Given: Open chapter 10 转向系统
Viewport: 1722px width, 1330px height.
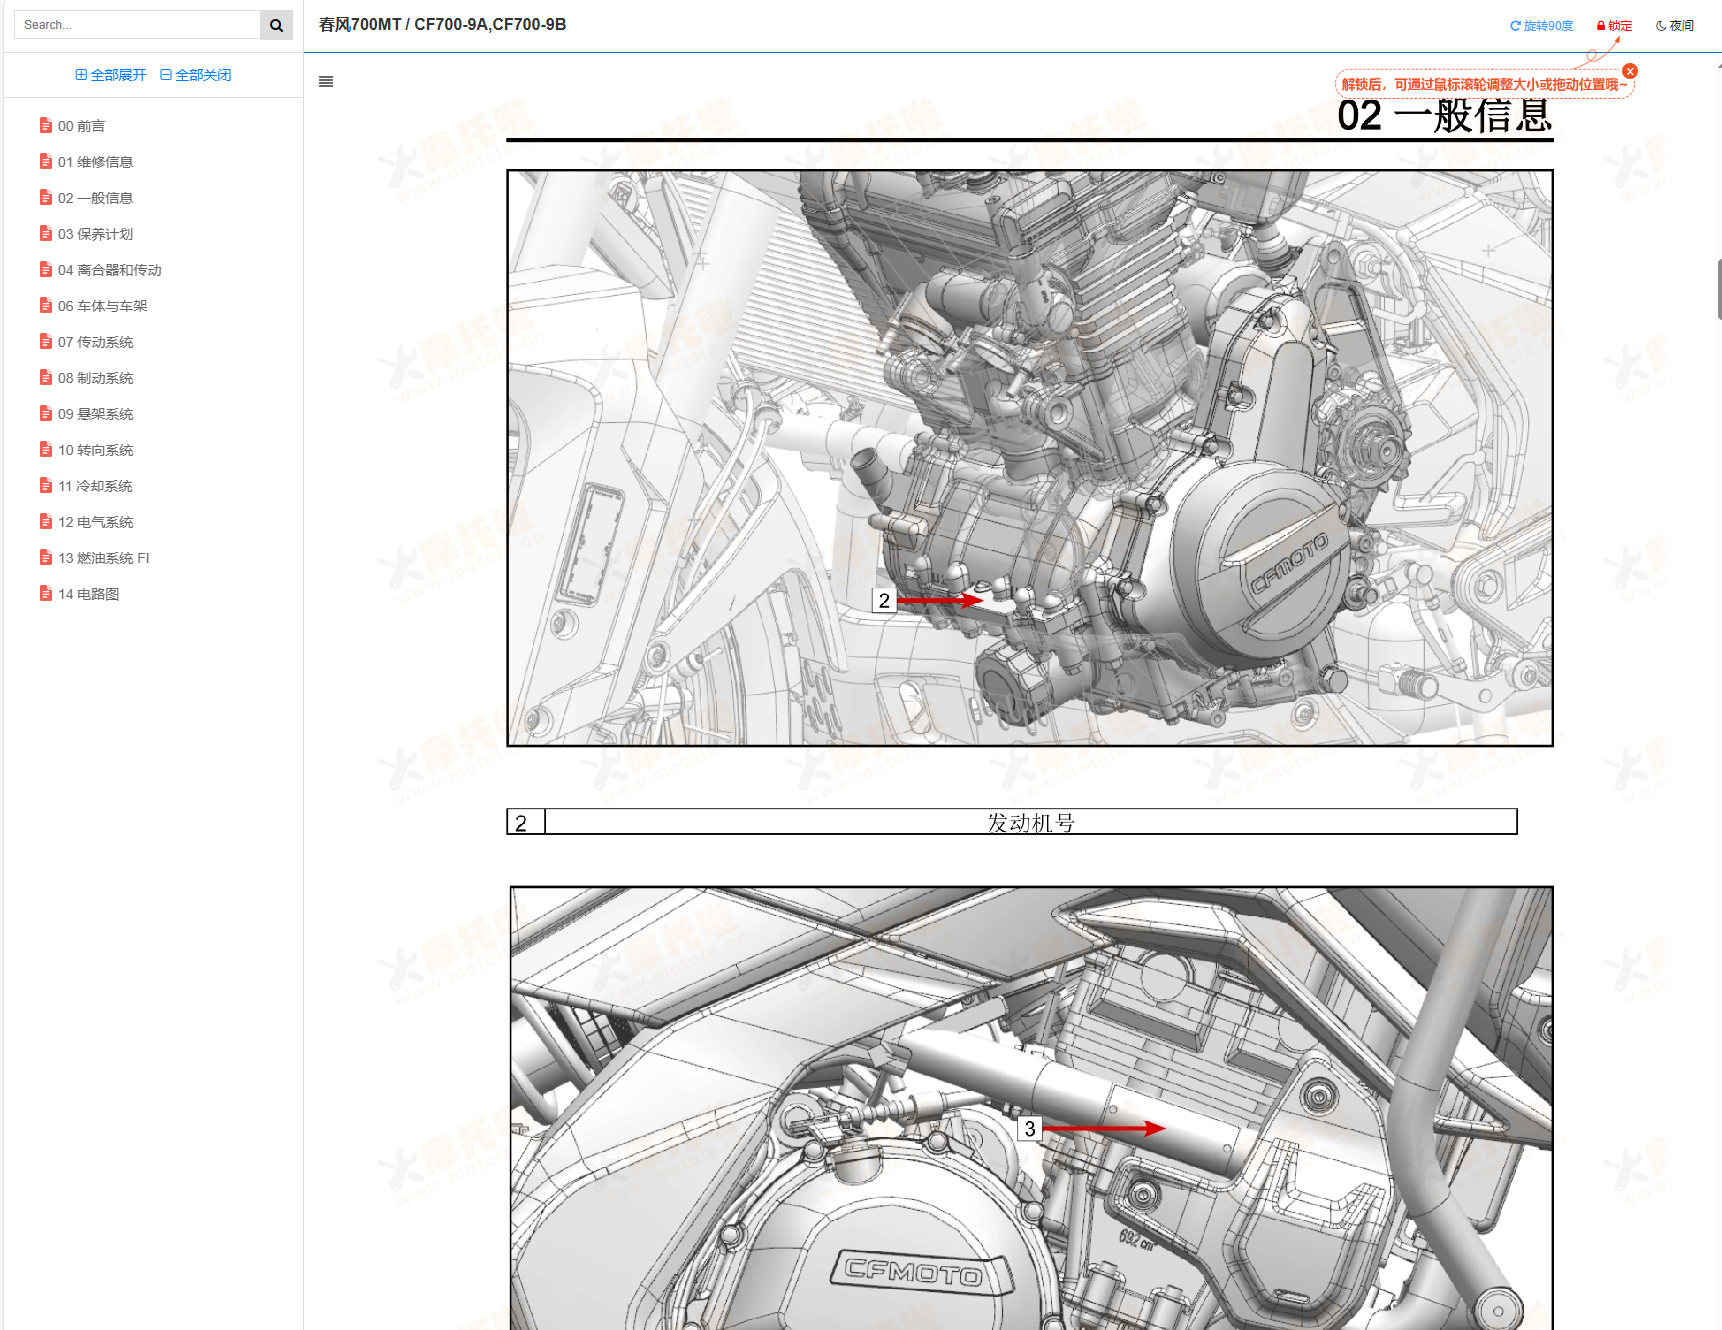Looking at the screenshot, I should (95, 450).
